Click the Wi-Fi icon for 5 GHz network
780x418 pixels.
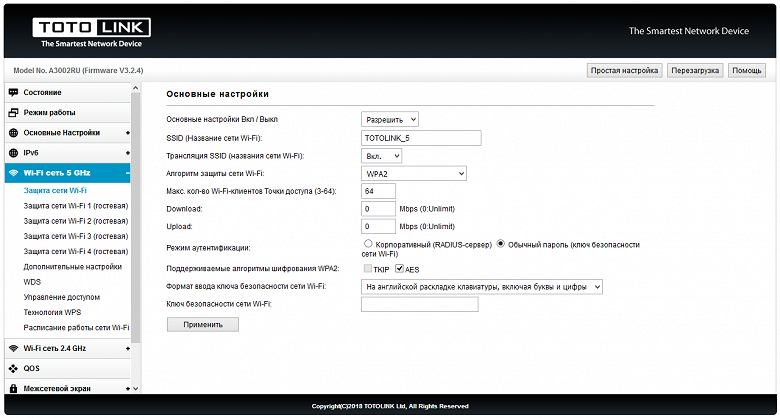click(13, 173)
